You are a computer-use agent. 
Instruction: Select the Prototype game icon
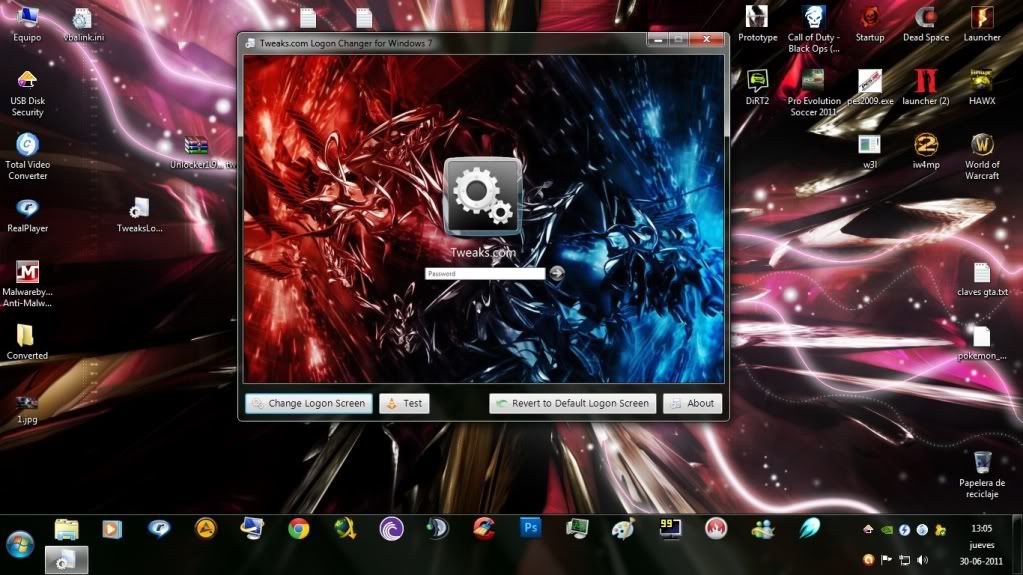[x=757, y=23]
